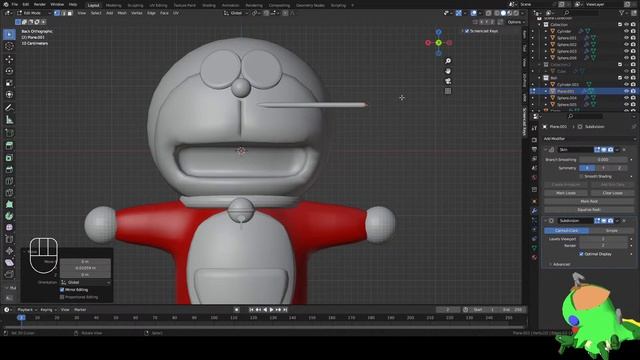Switch orthographic/perspective via grid icon

click(x=448, y=91)
